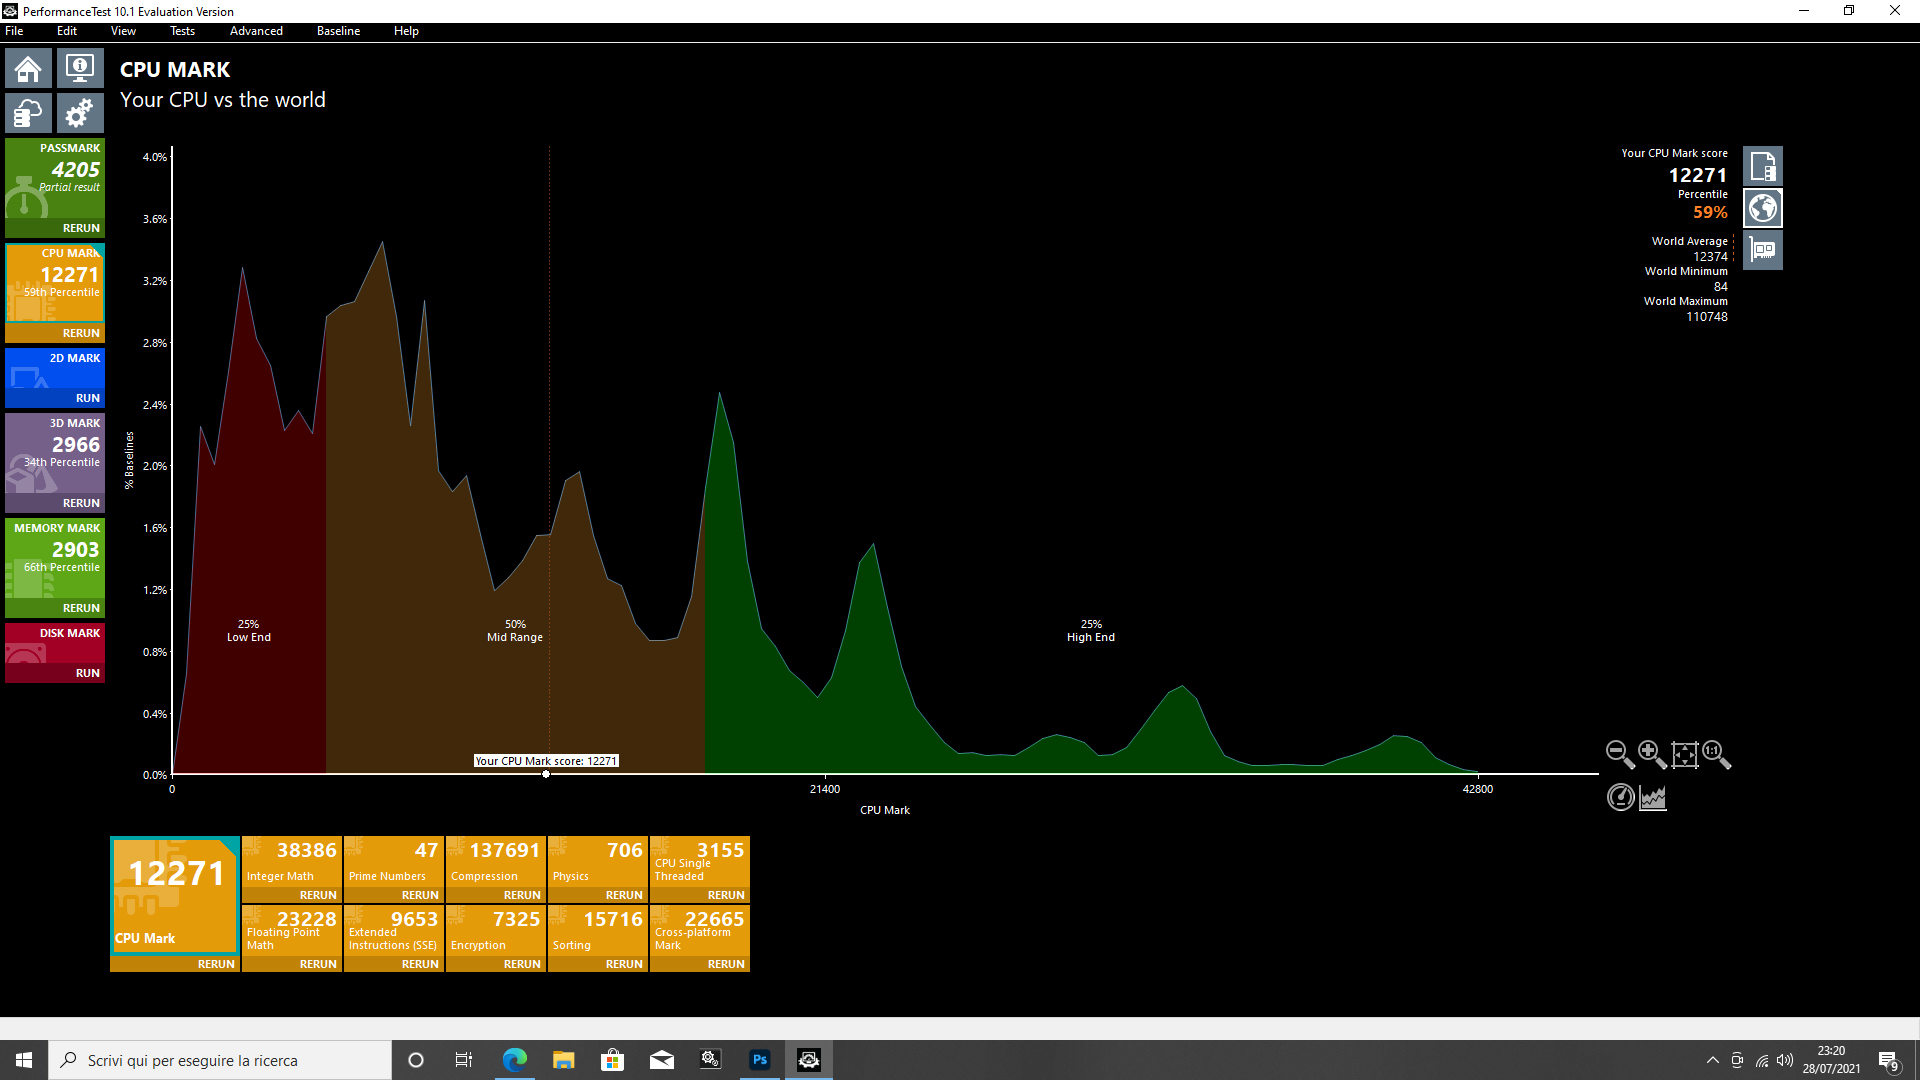Zoom in the chart with the plus magnifier

[x=1652, y=754]
